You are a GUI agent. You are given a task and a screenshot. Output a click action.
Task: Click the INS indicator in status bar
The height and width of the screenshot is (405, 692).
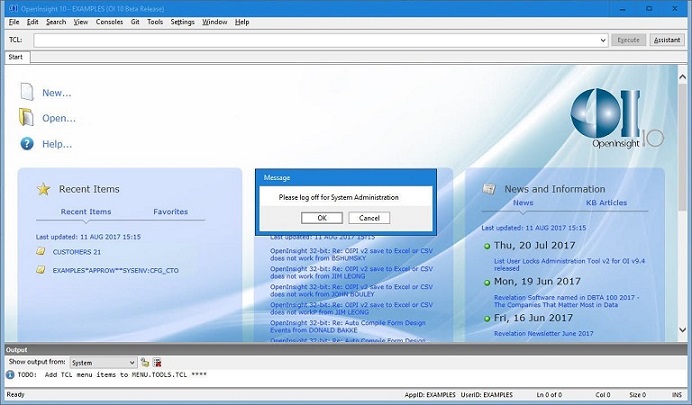click(677, 395)
